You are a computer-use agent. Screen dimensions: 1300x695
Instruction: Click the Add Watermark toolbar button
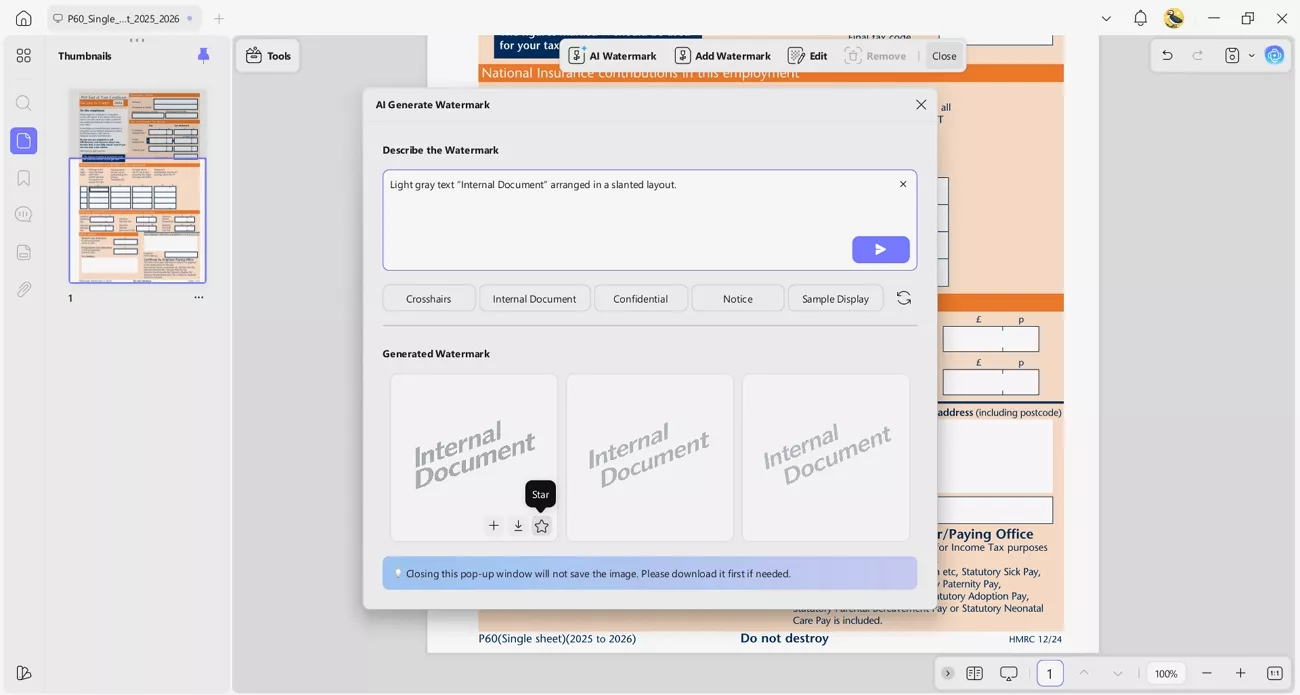[722, 56]
